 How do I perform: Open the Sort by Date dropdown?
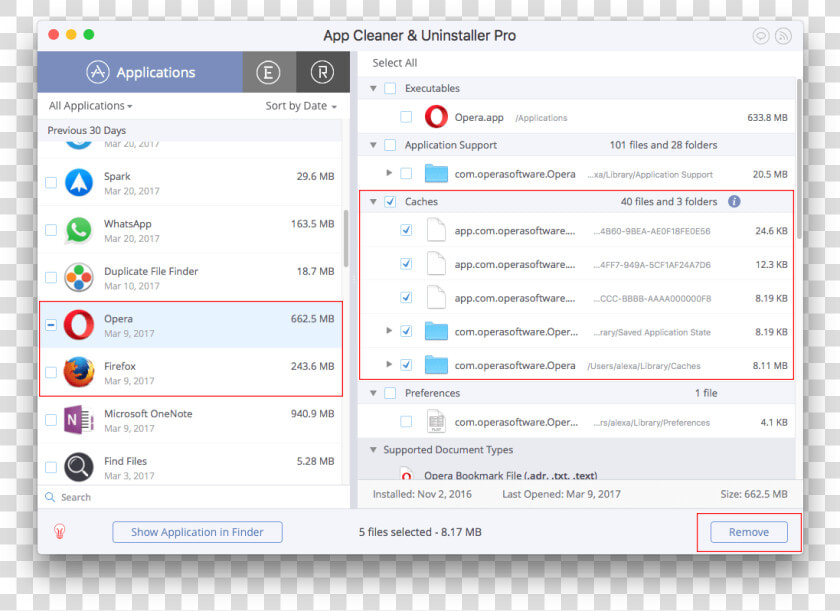pos(301,106)
